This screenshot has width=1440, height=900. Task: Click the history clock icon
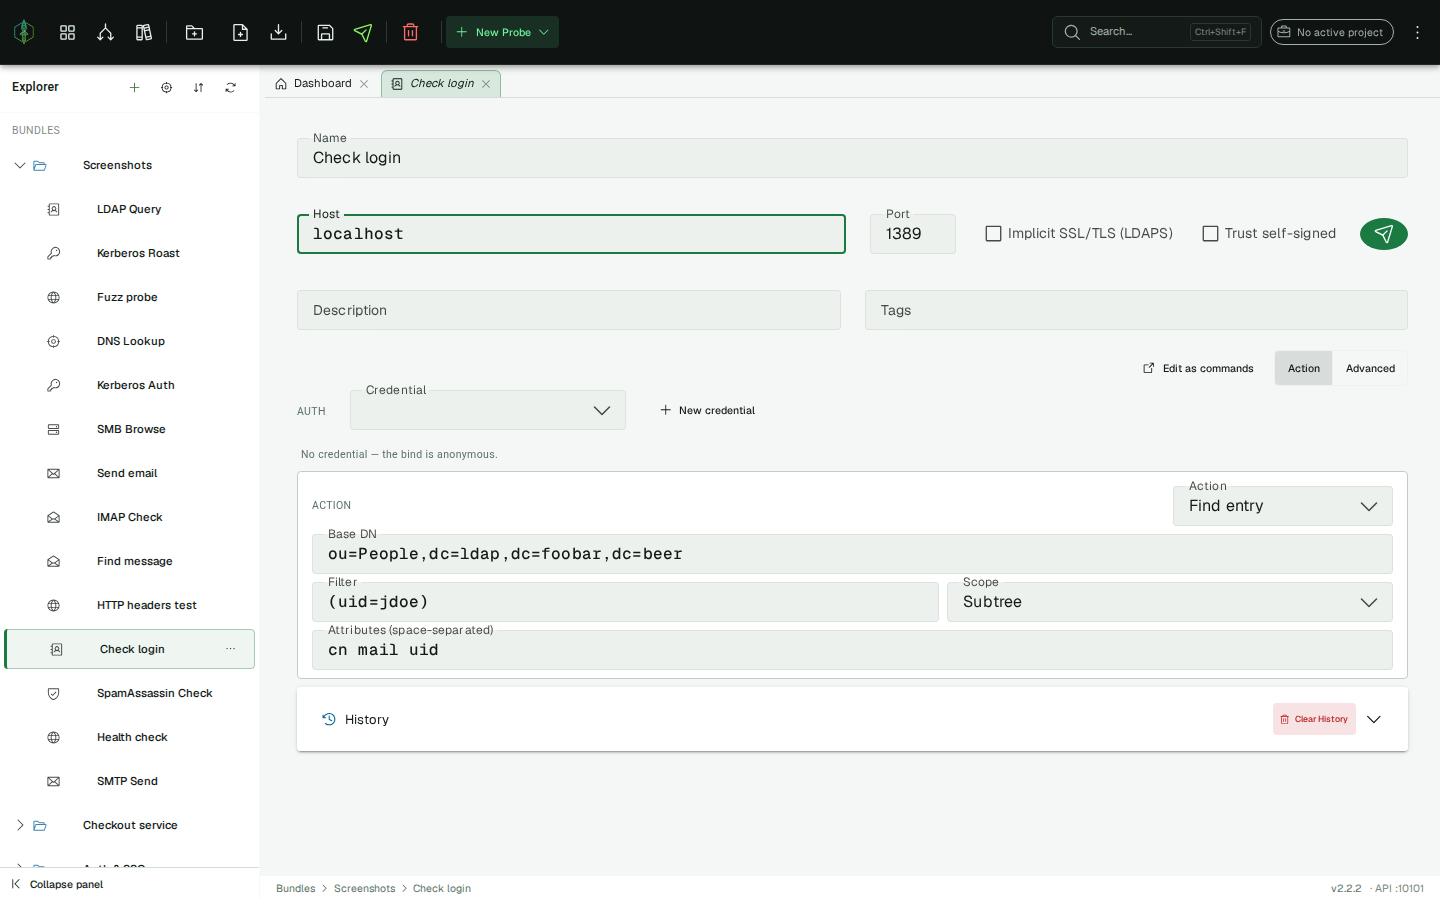click(328, 719)
